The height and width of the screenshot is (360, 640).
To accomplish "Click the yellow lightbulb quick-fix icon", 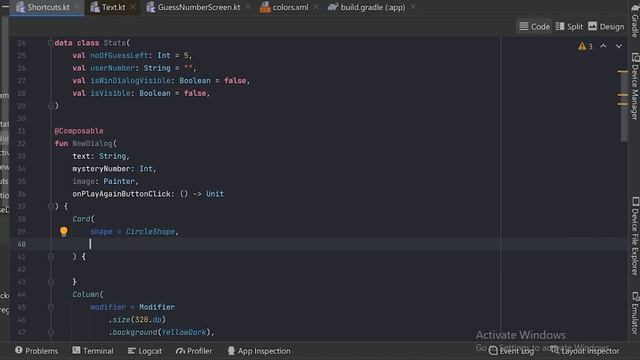I will [63, 231].
